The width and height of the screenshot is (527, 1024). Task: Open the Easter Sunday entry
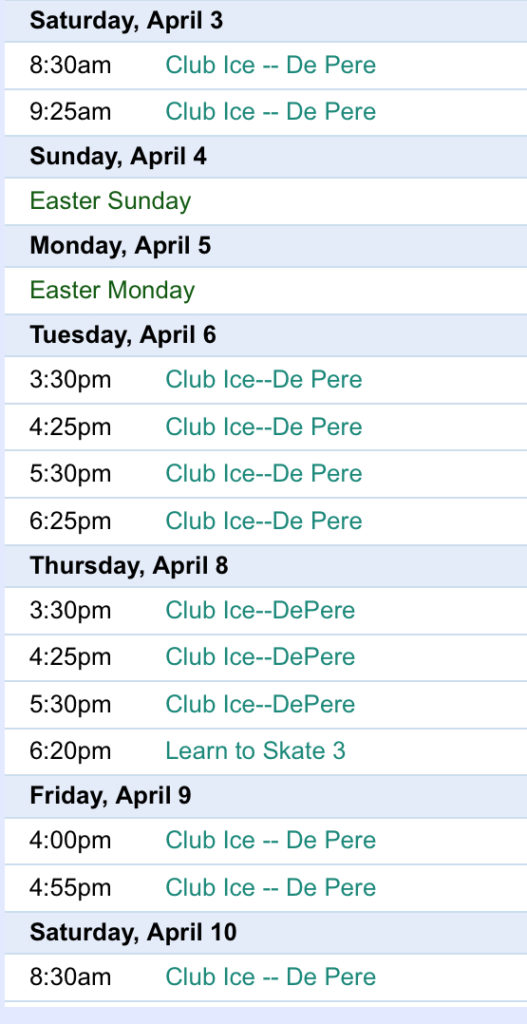tap(110, 201)
